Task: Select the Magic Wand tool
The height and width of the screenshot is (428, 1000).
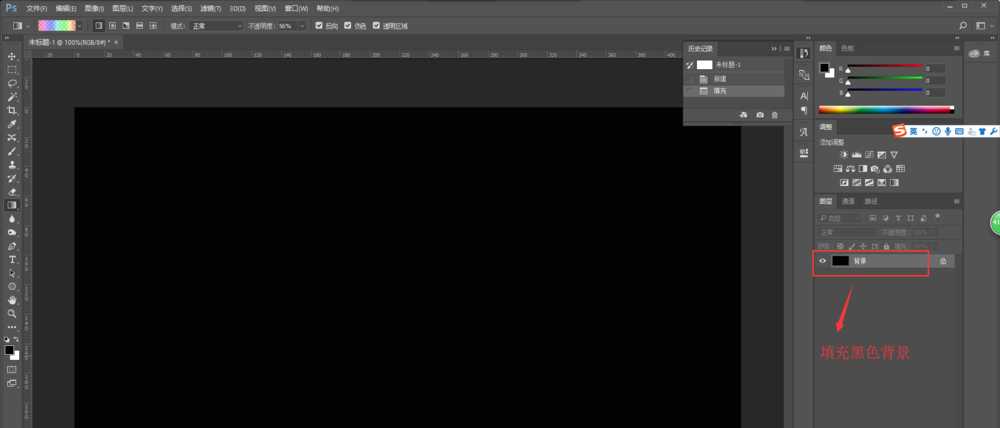Action: click(11, 97)
